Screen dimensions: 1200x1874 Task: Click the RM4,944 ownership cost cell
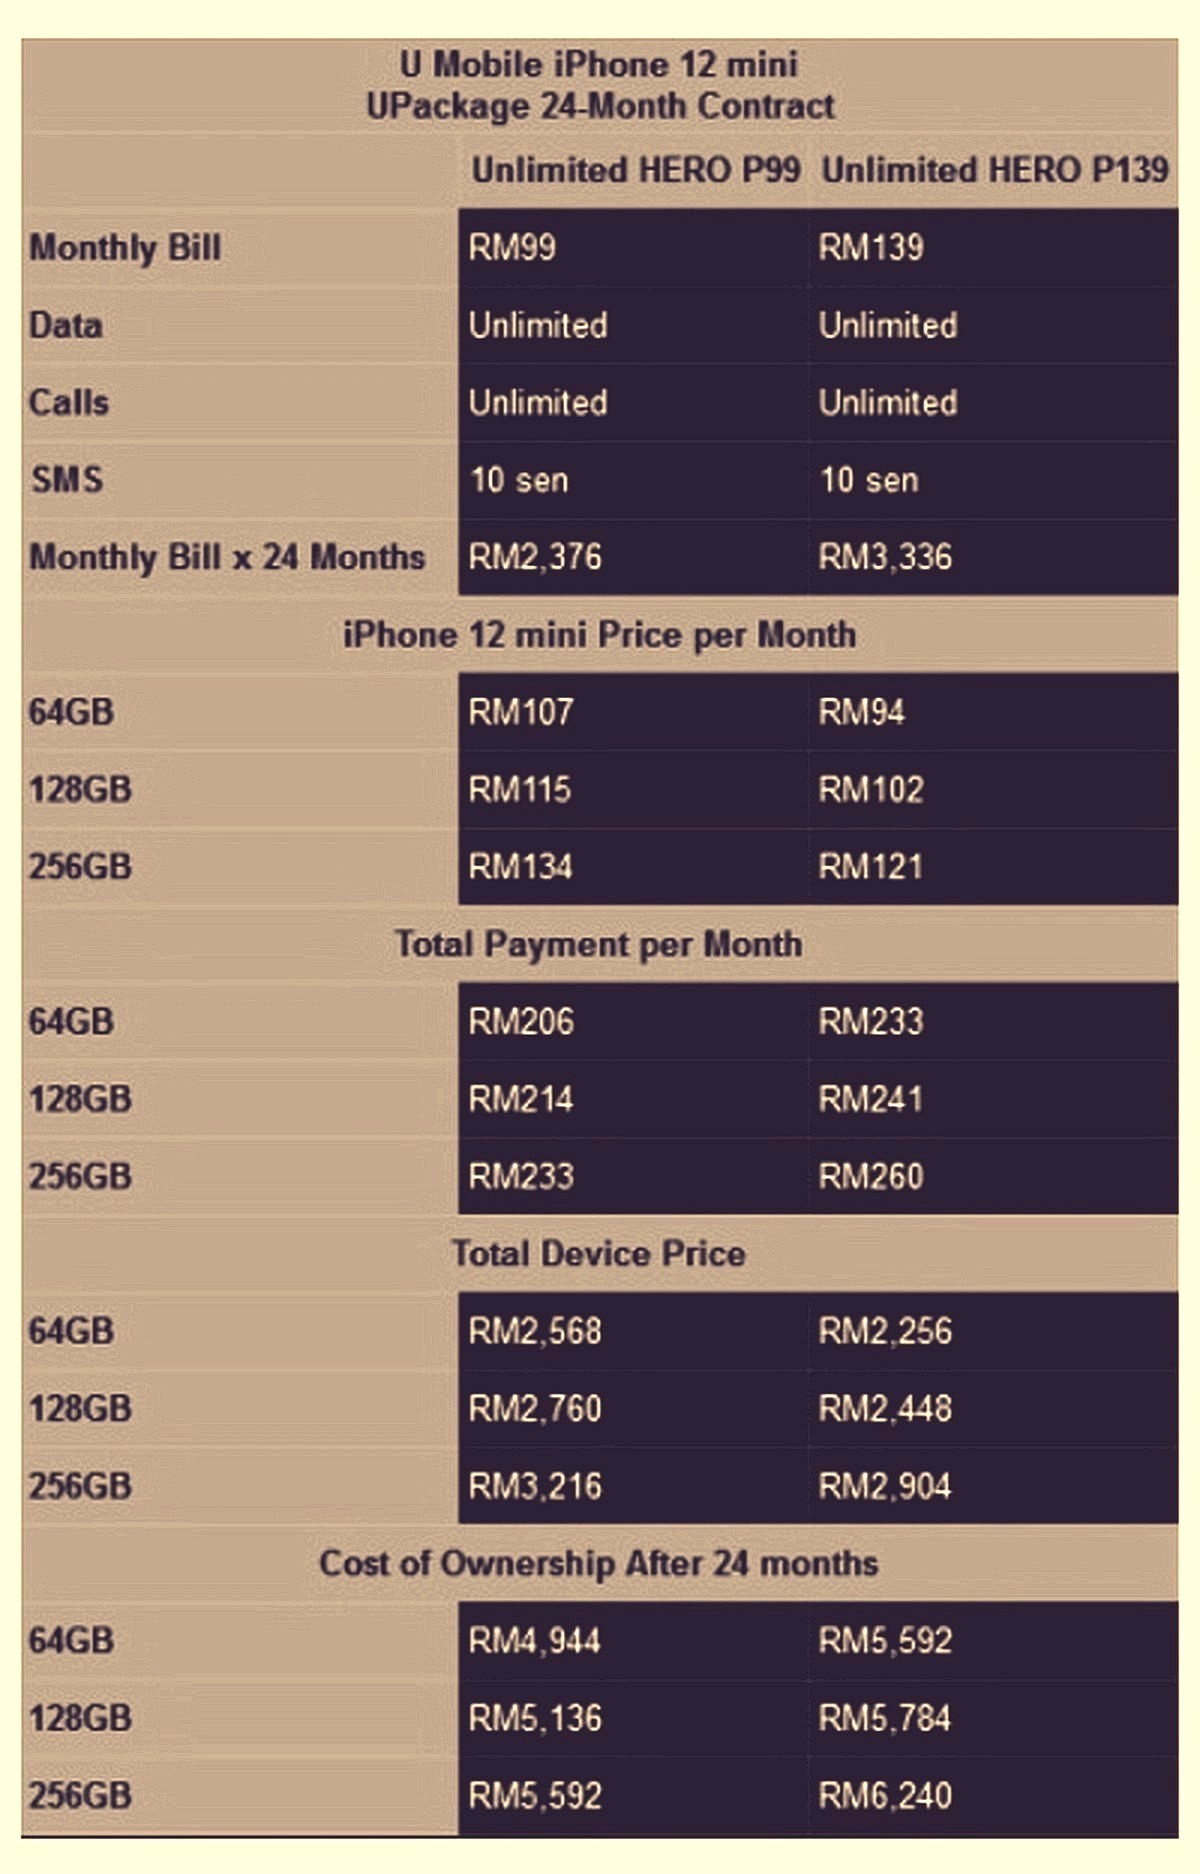pyautogui.click(x=633, y=1641)
